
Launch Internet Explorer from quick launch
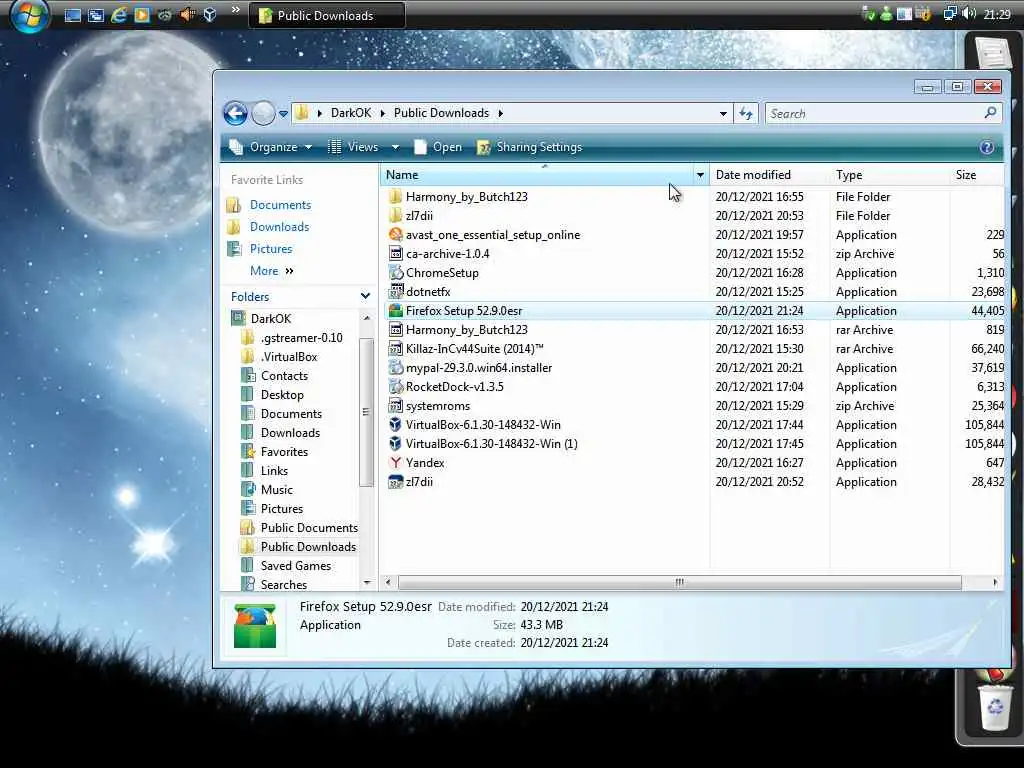[119, 15]
